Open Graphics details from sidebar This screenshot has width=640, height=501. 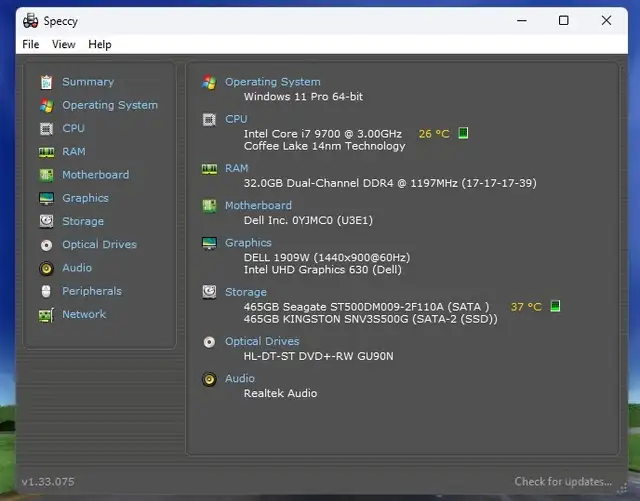point(85,198)
